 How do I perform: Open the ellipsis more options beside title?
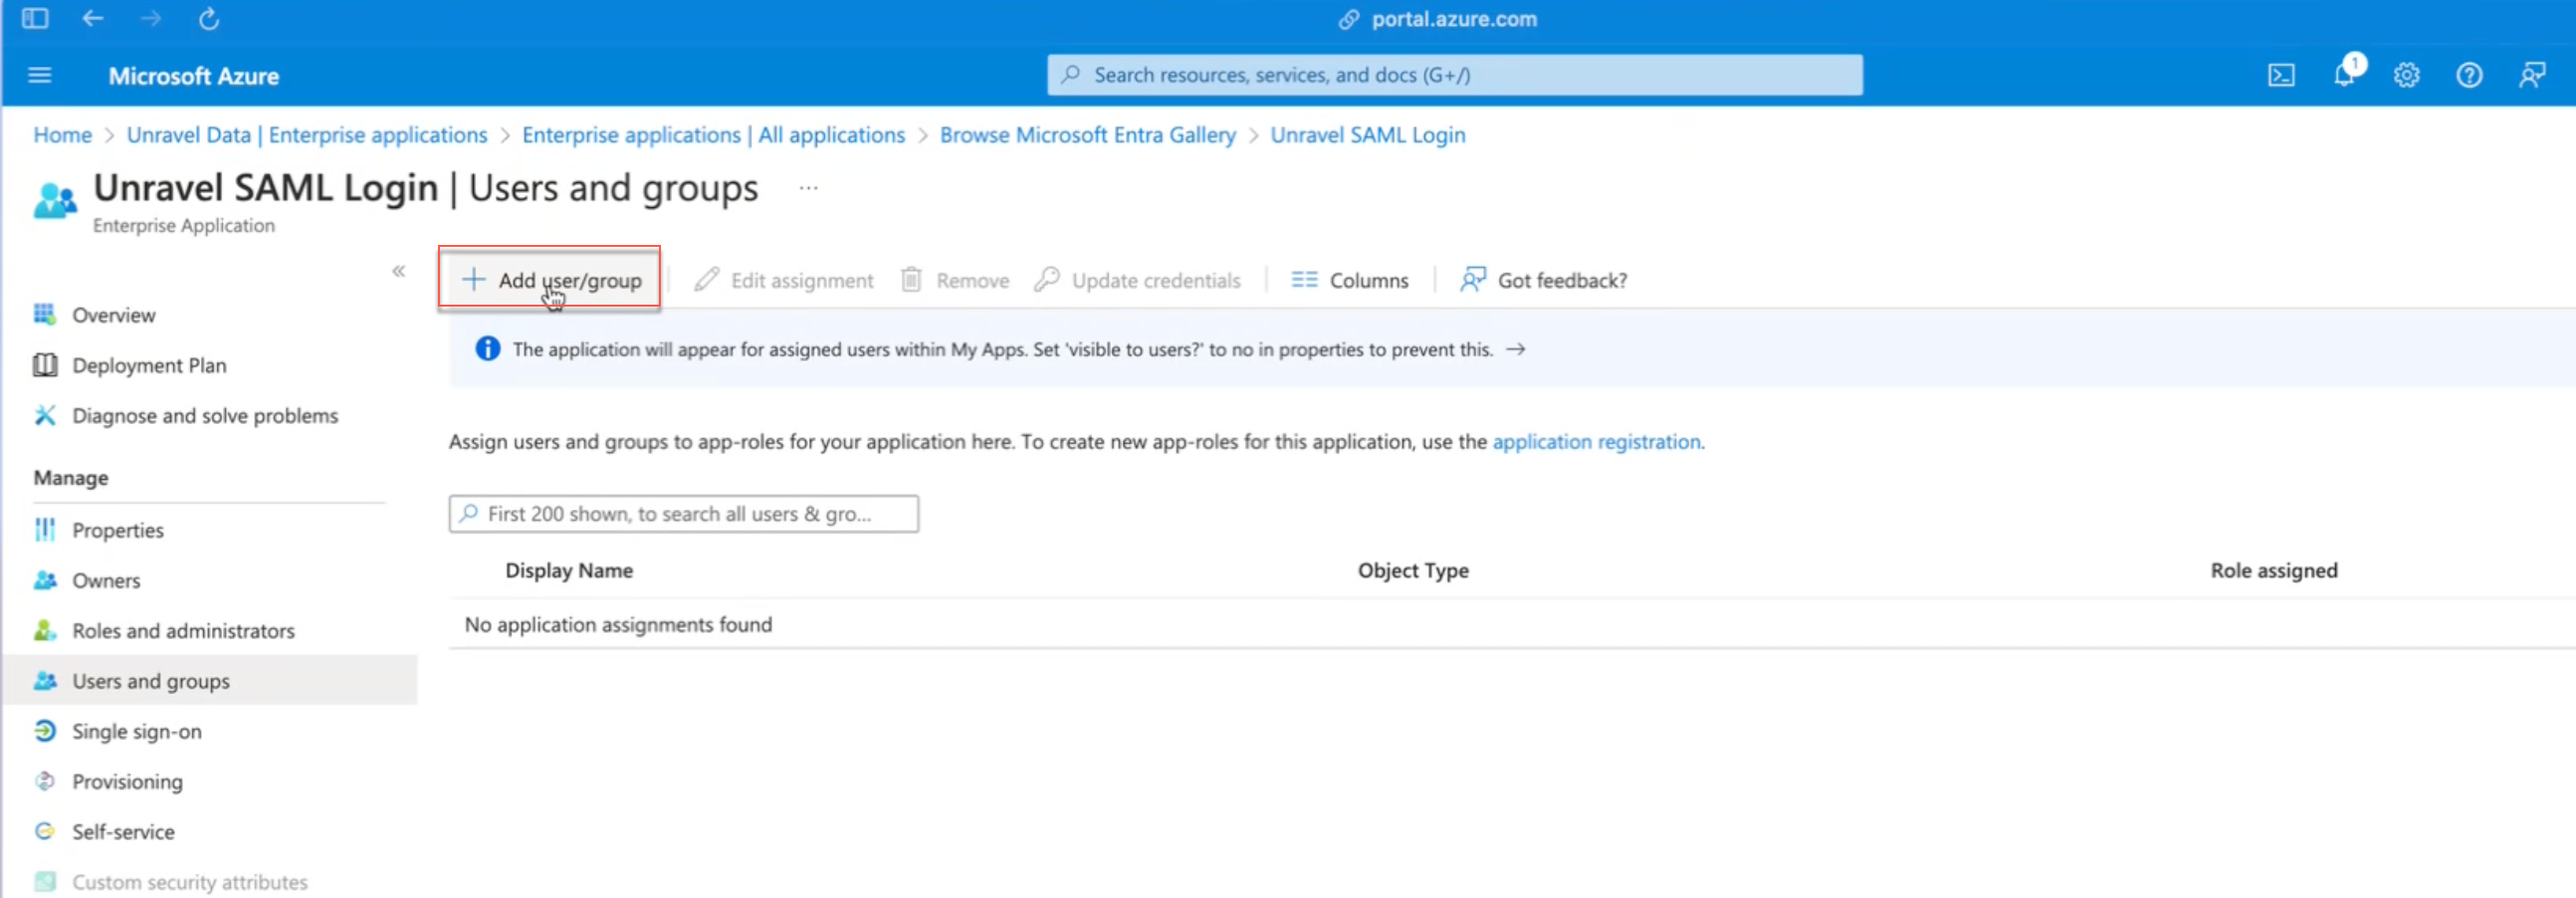click(808, 188)
